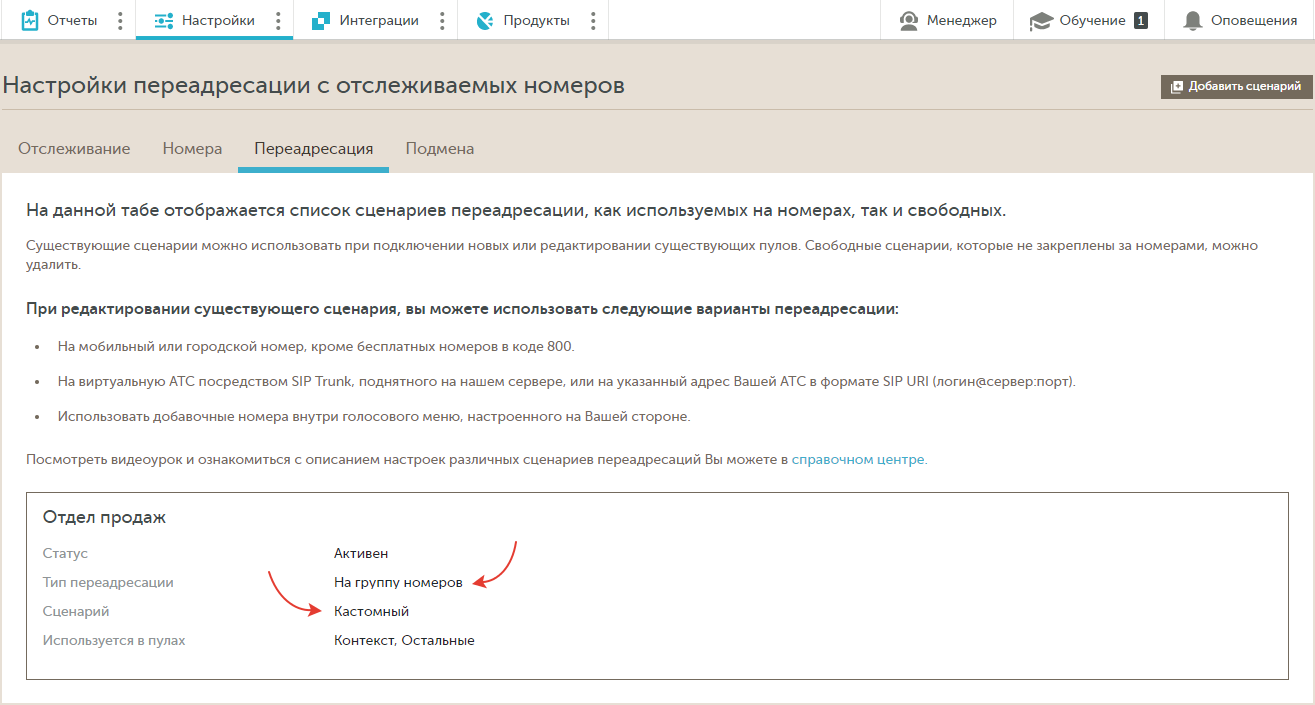Open the three-dot menu next to Отчеты

point(120,20)
